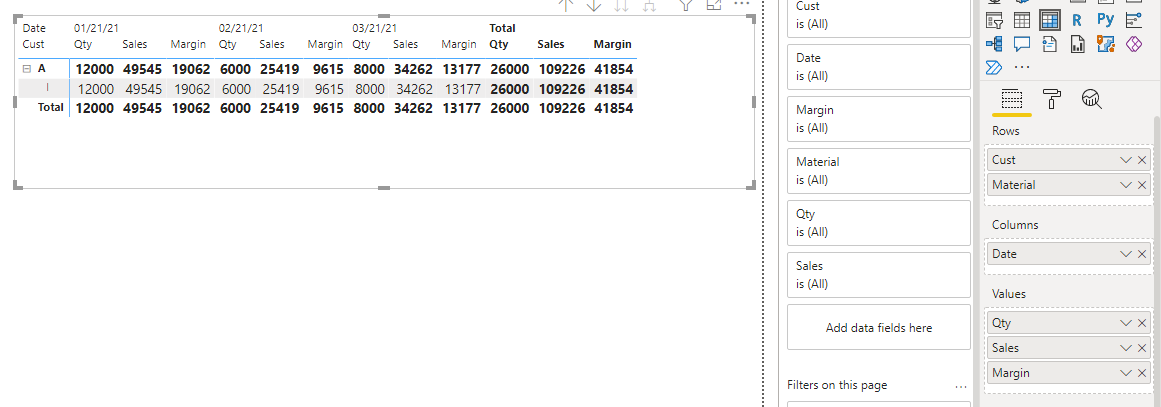The width and height of the screenshot is (1161, 407).
Task: Open dropdown for Sales in Values
Action: pyautogui.click(x=1126, y=348)
